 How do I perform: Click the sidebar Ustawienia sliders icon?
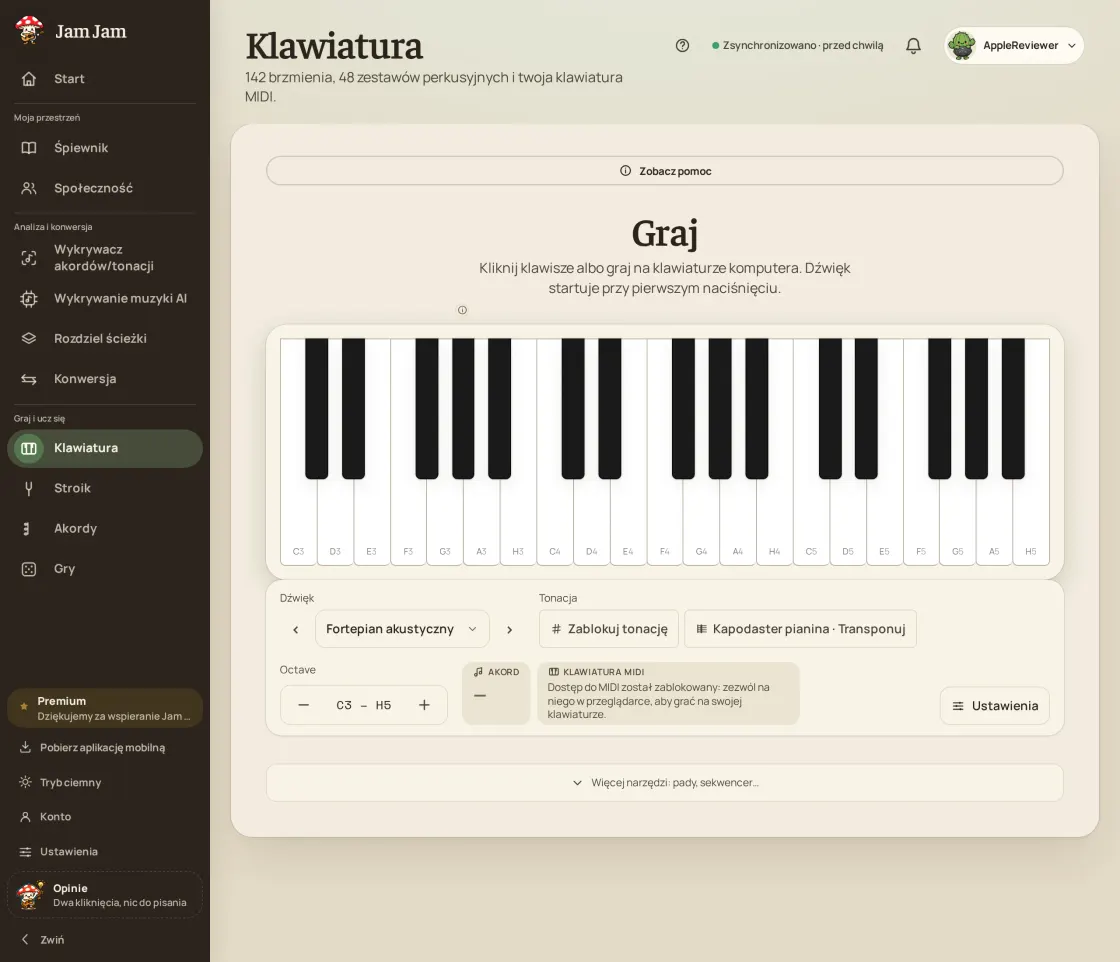pyautogui.click(x=25, y=851)
